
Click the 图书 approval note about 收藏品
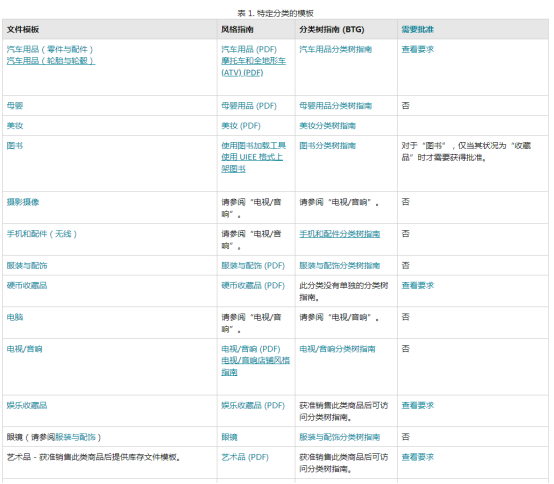click(x=466, y=152)
